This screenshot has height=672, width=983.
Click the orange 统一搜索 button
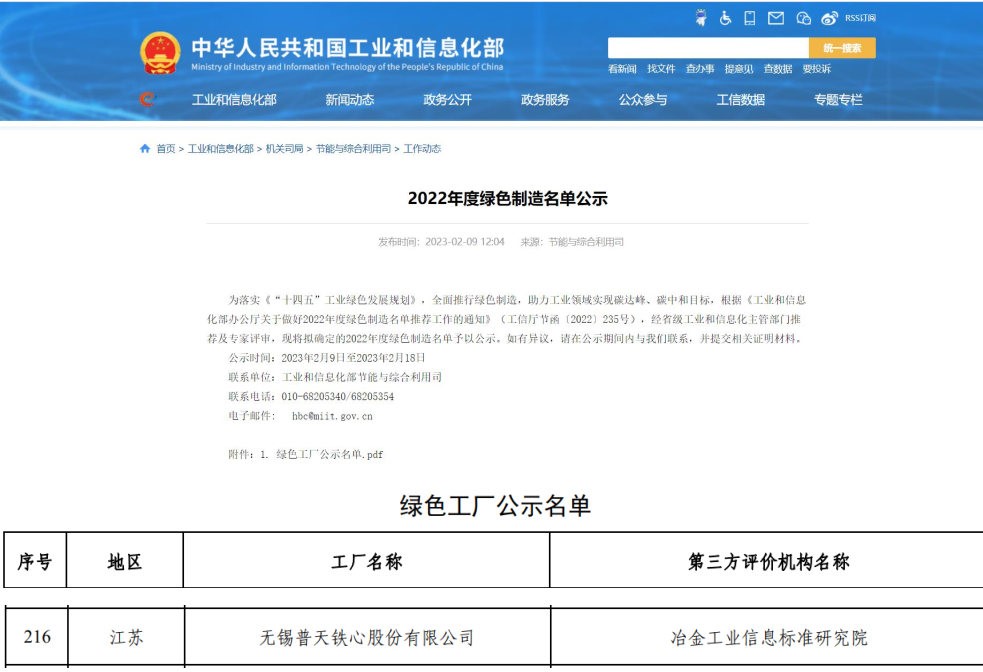(842, 48)
